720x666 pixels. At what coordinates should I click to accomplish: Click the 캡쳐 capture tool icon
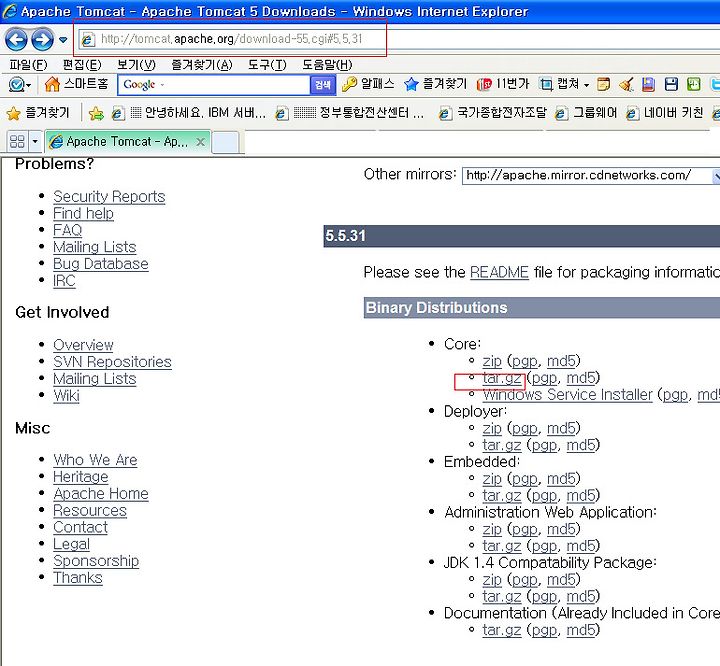pyautogui.click(x=546, y=84)
